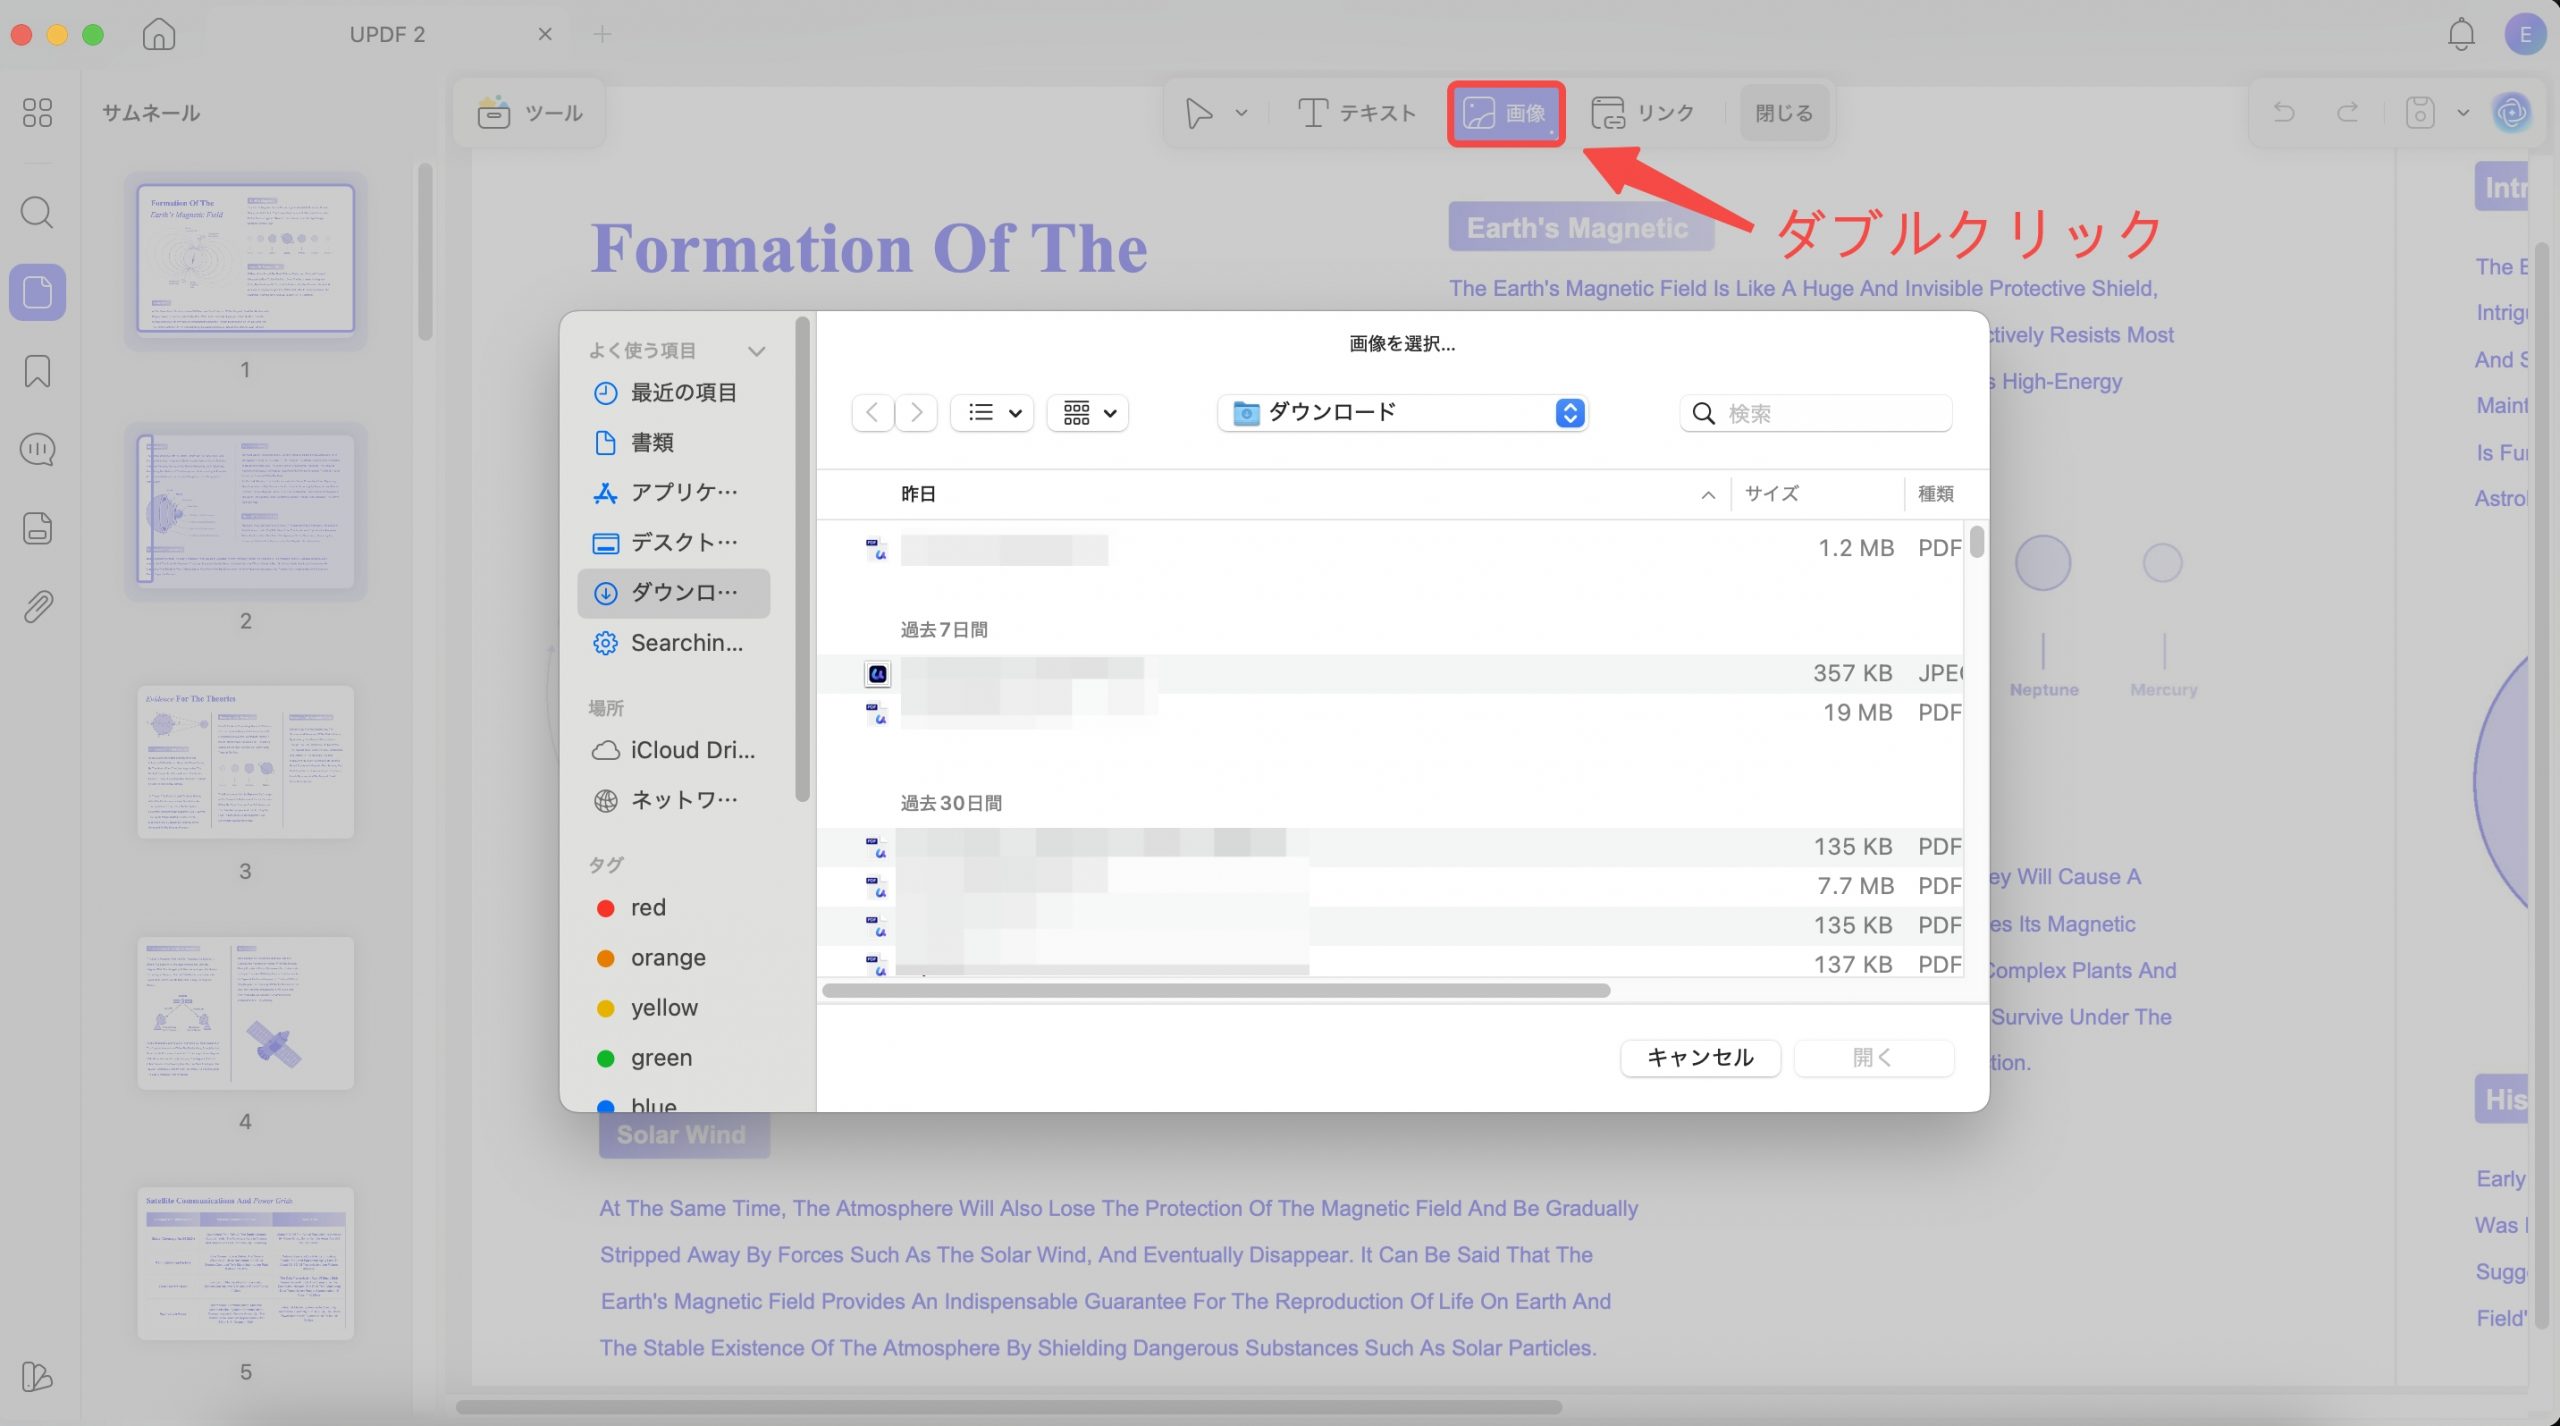Viewport: 2560px width, 1426px height.
Task: Select the リンク link tool
Action: pos(1643,113)
